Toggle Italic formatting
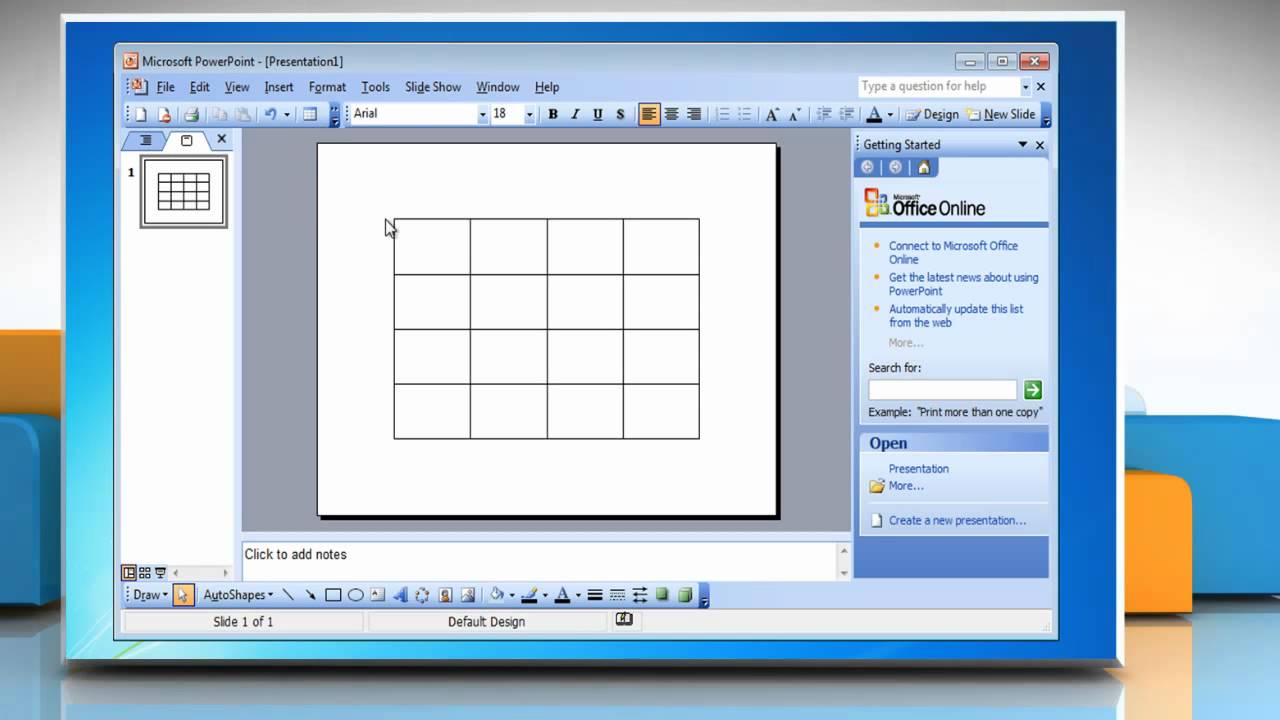 (x=575, y=114)
